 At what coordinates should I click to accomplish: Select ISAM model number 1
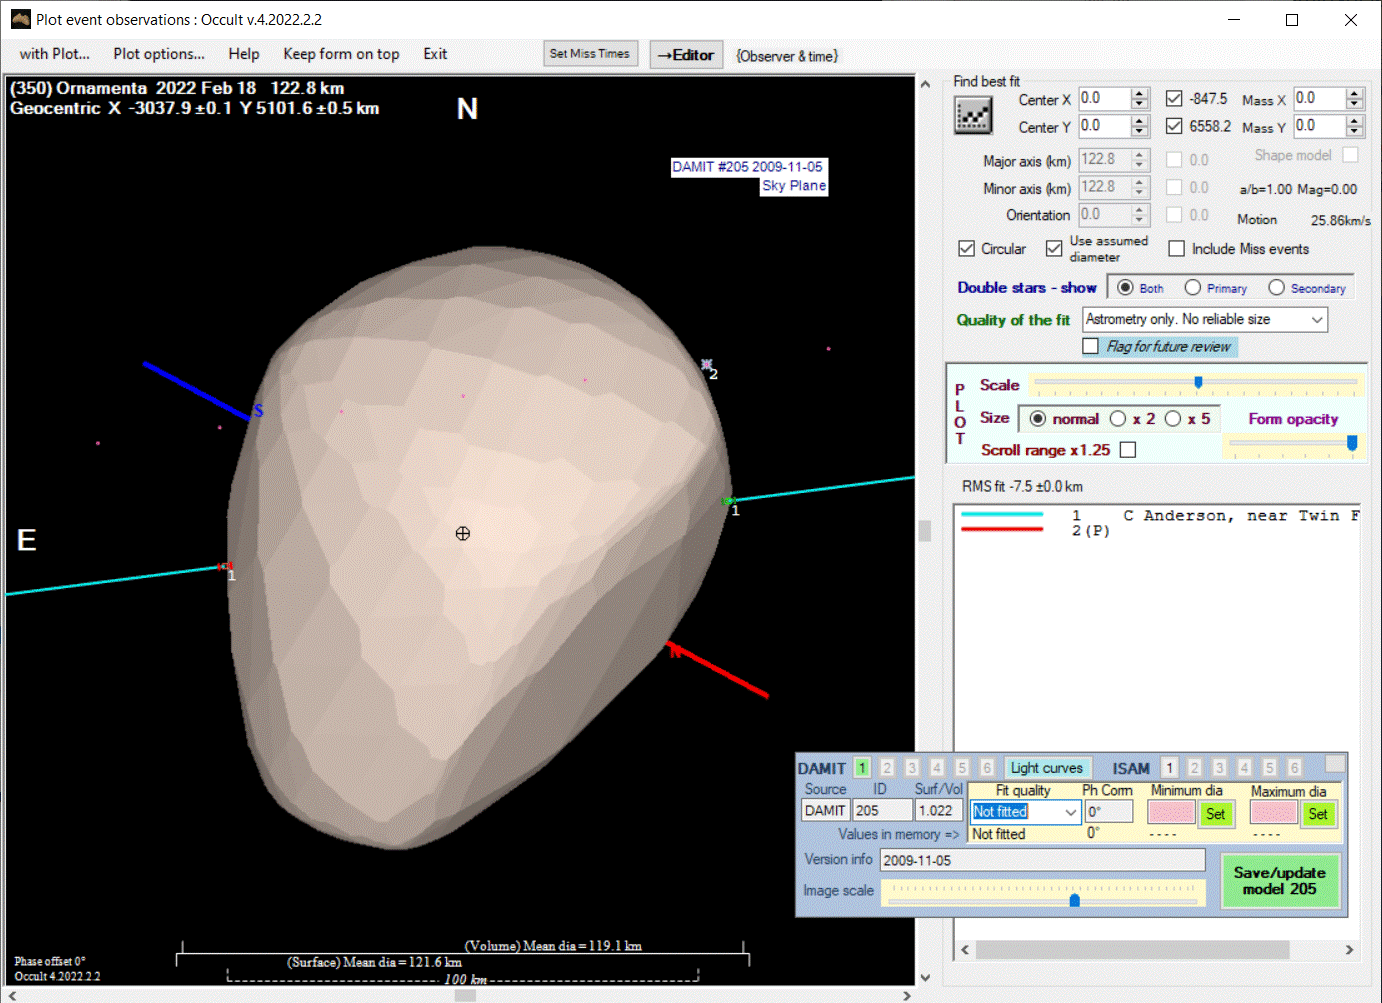pyautogui.click(x=1169, y=768)
